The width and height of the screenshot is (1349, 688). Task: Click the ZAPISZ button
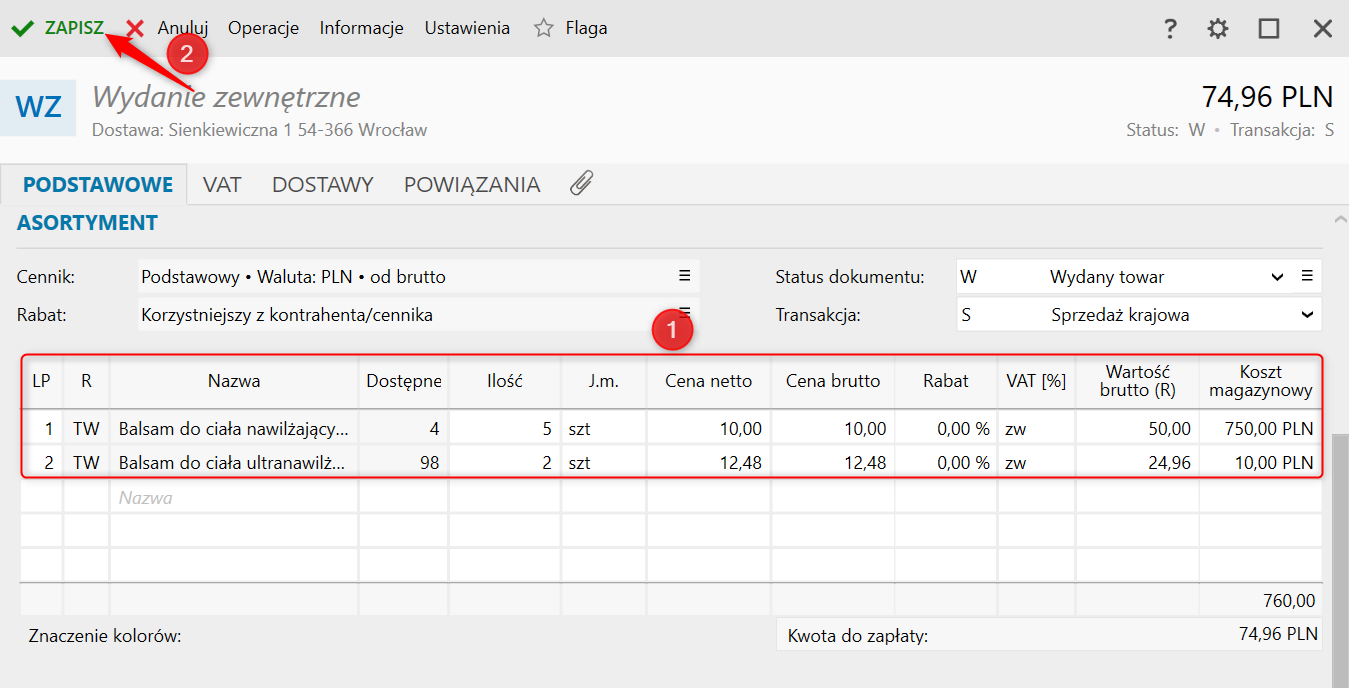click(74, 28)
